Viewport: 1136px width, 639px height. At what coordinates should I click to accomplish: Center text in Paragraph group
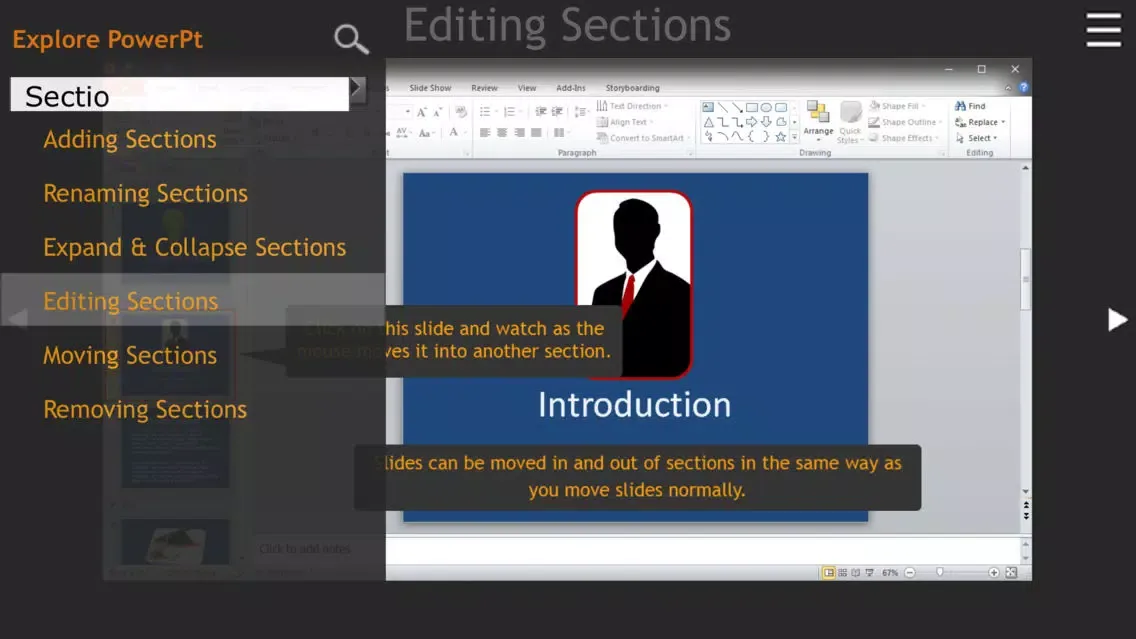tap(502, 133)
